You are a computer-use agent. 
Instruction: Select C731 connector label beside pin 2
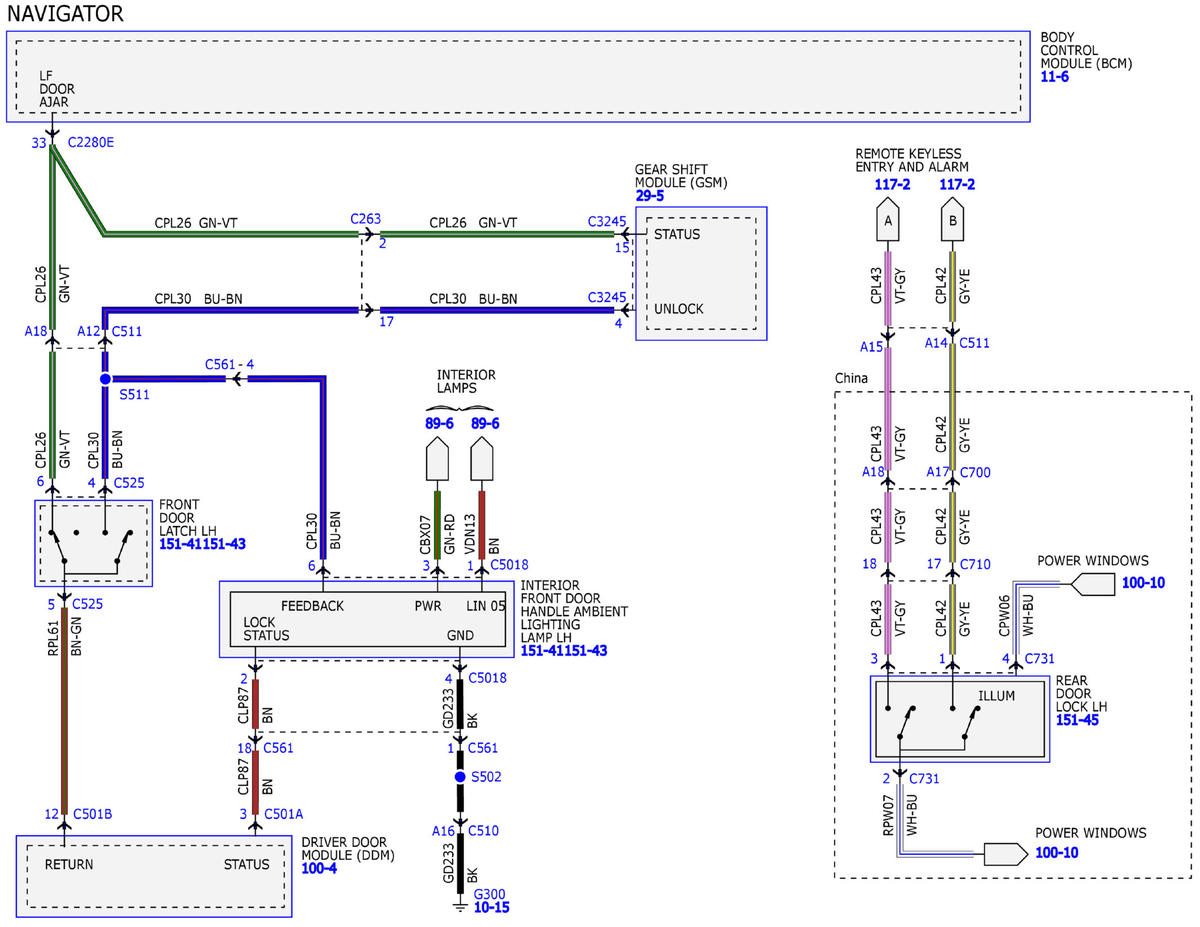point(925,777)
